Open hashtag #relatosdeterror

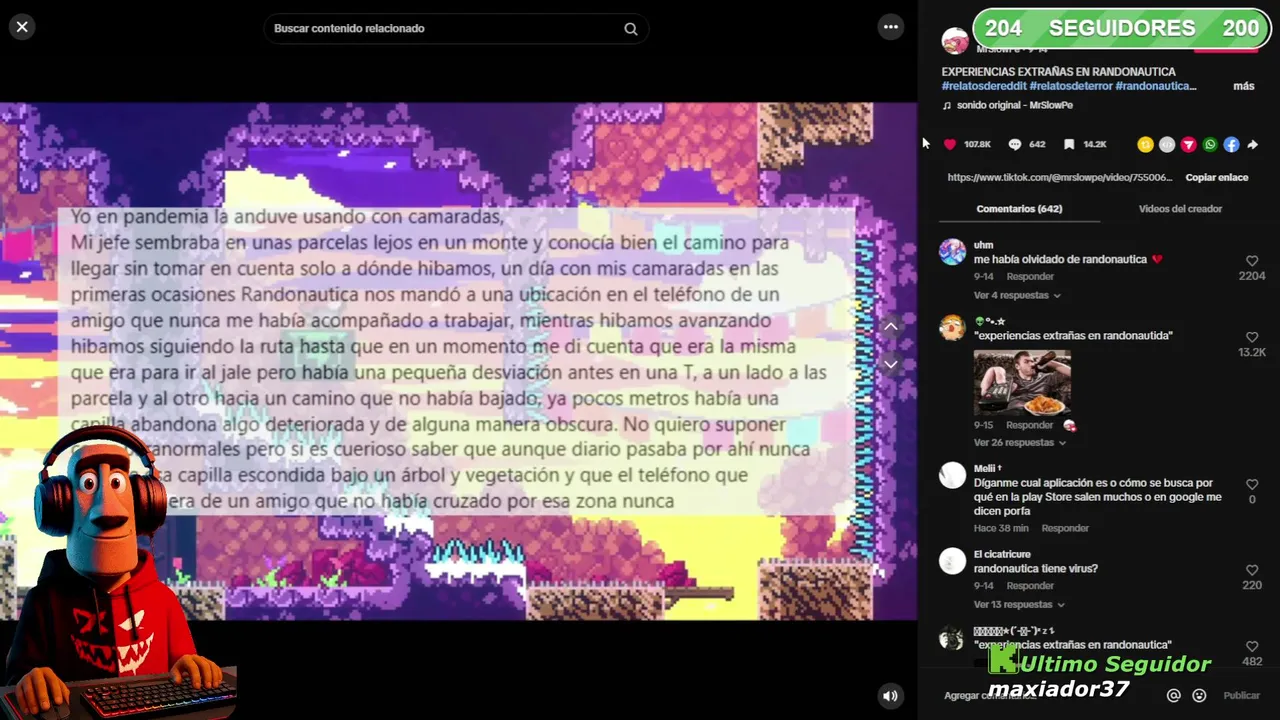pyautogui.click(x=1071, y=86)
